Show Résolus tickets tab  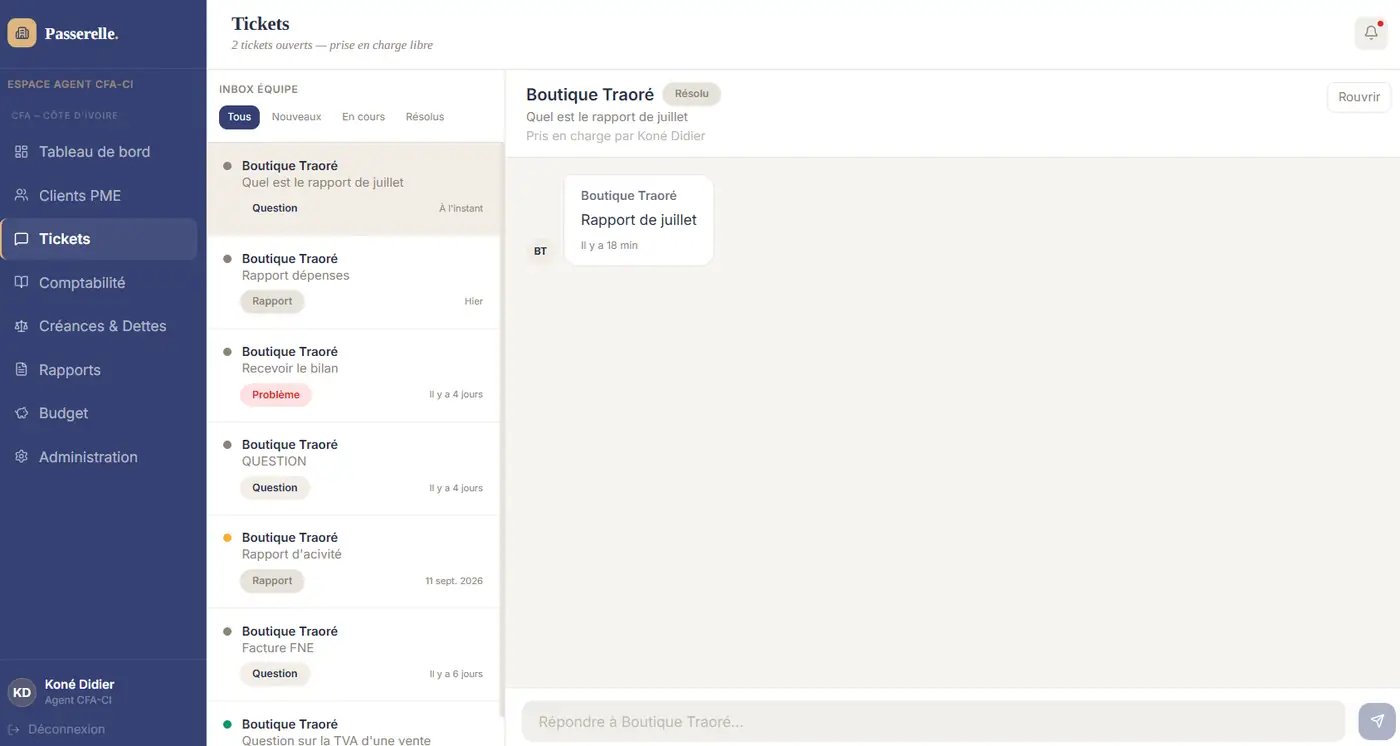425,117
